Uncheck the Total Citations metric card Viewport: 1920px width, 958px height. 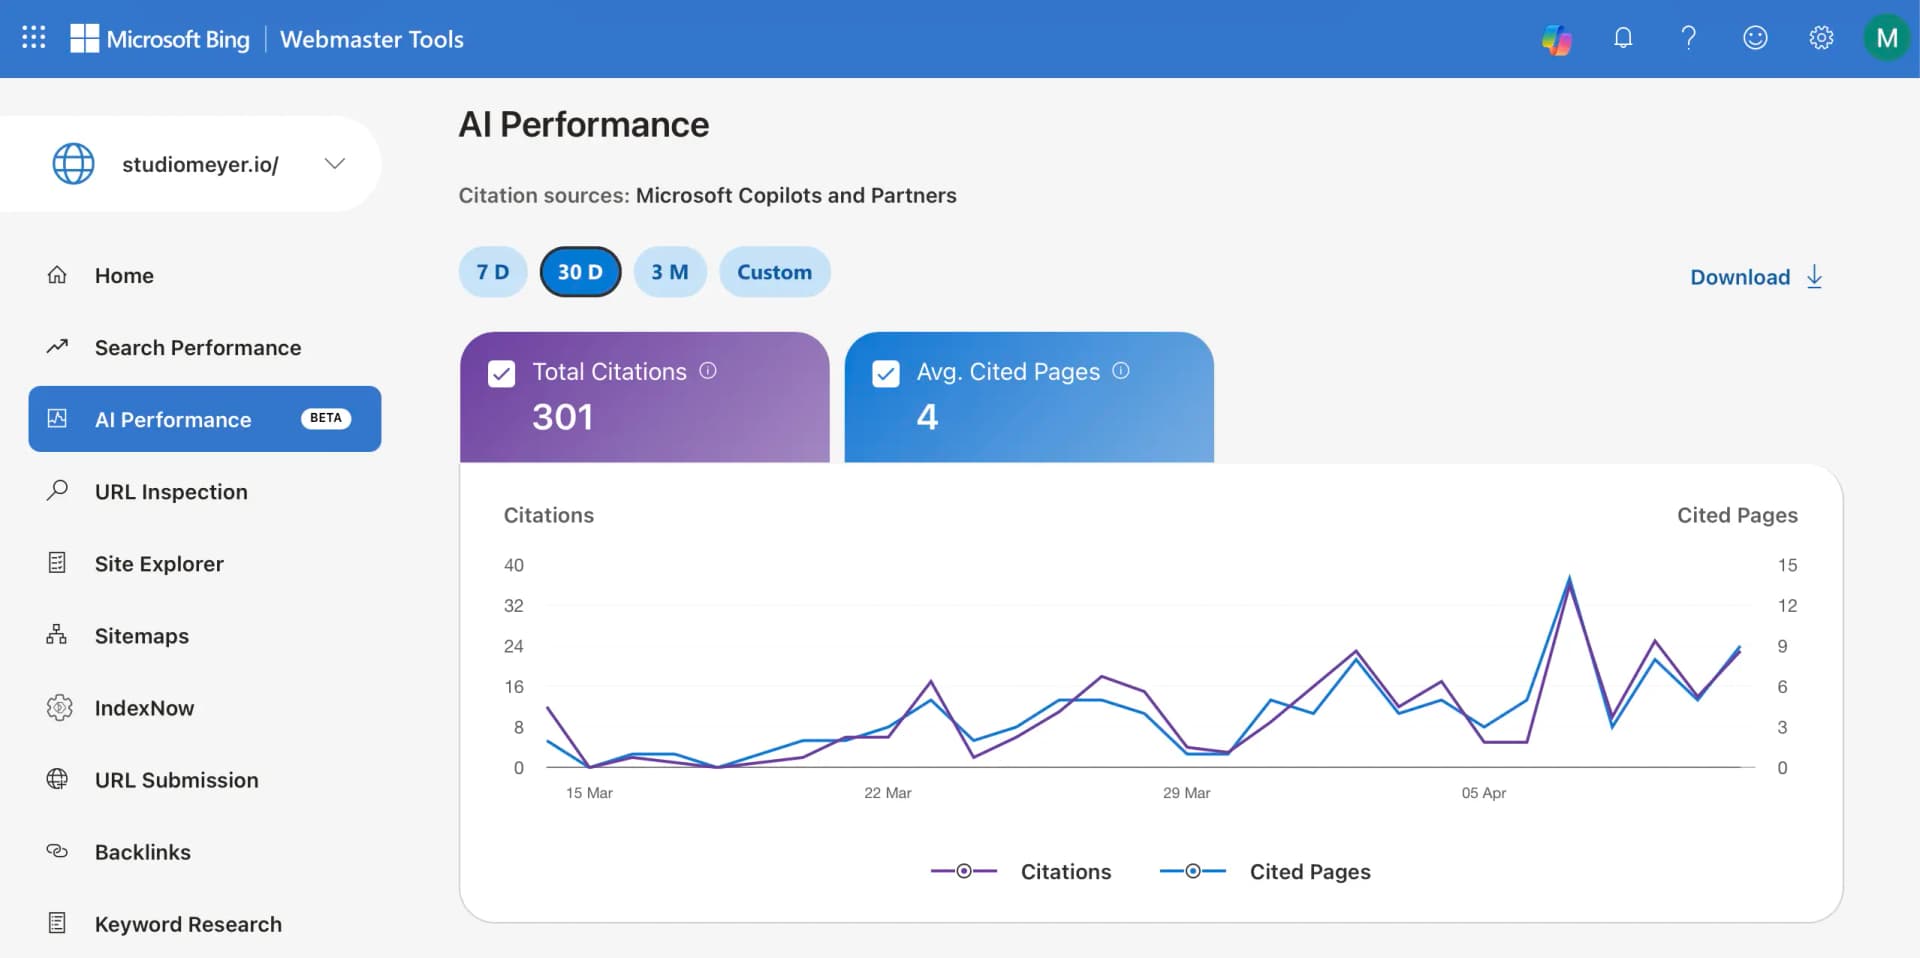click(x=501, y=372)
